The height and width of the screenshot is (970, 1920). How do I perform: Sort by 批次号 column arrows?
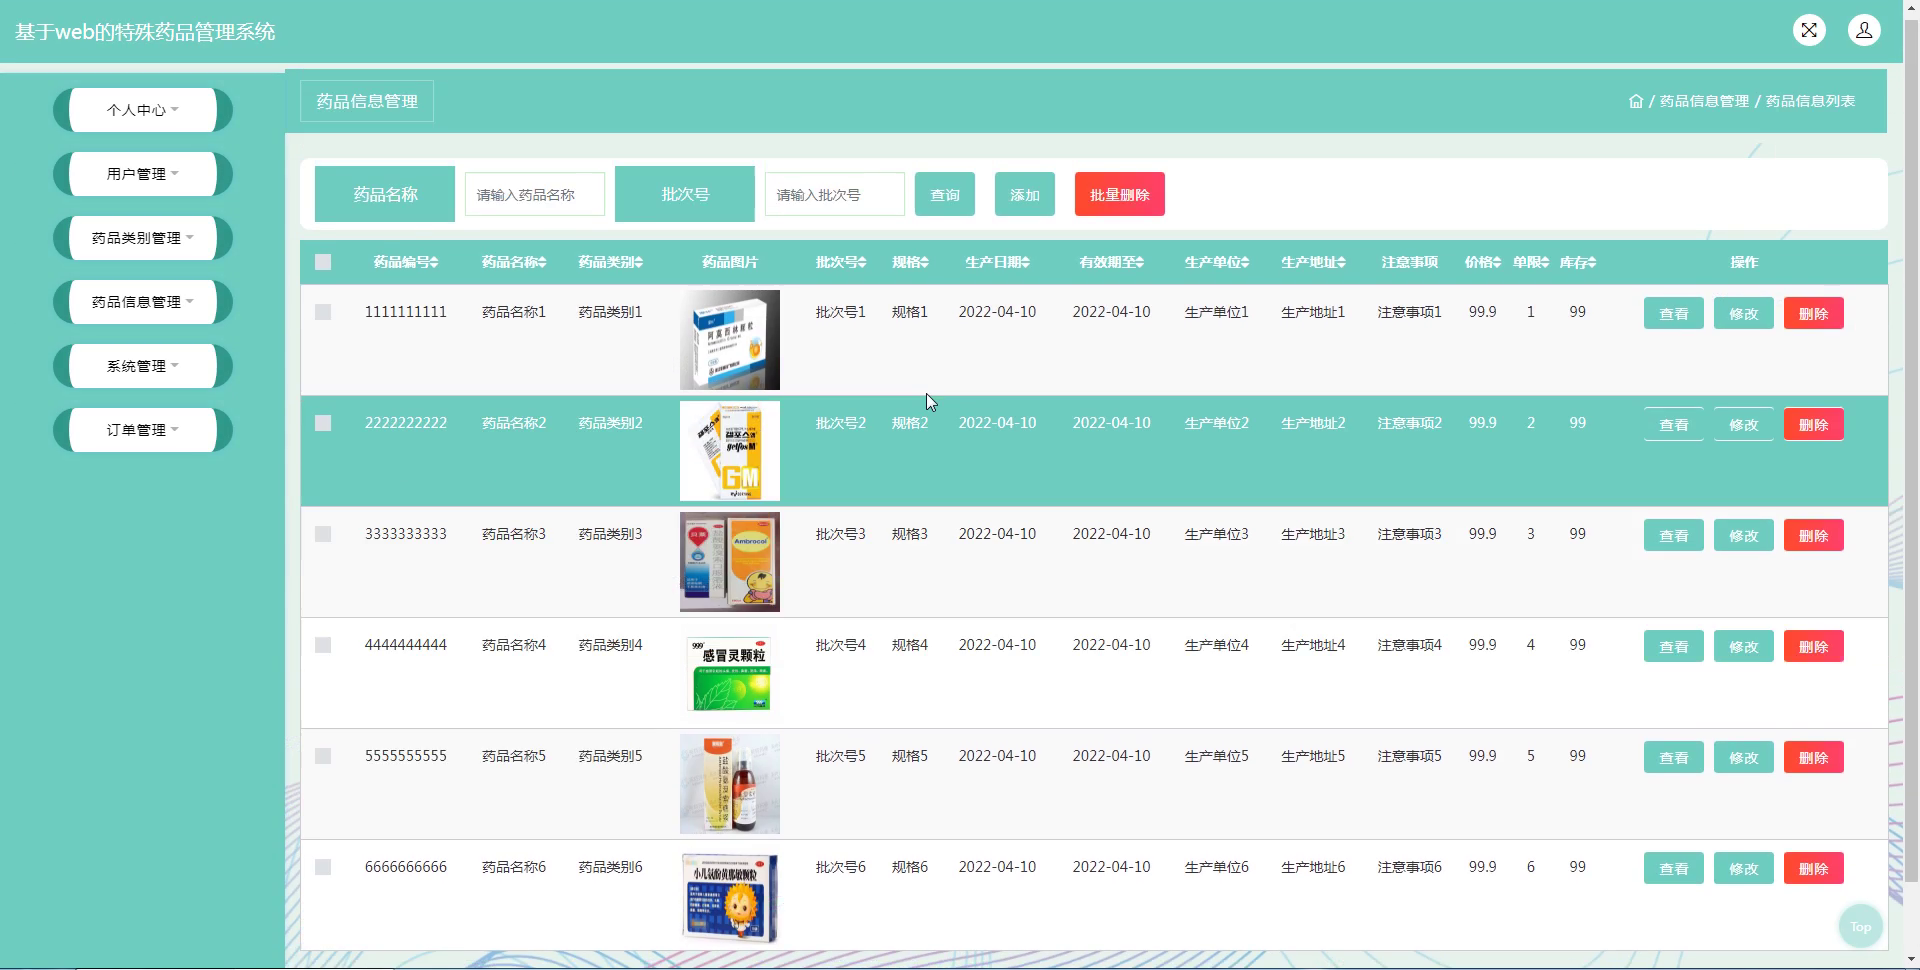(x=862, y=262)
